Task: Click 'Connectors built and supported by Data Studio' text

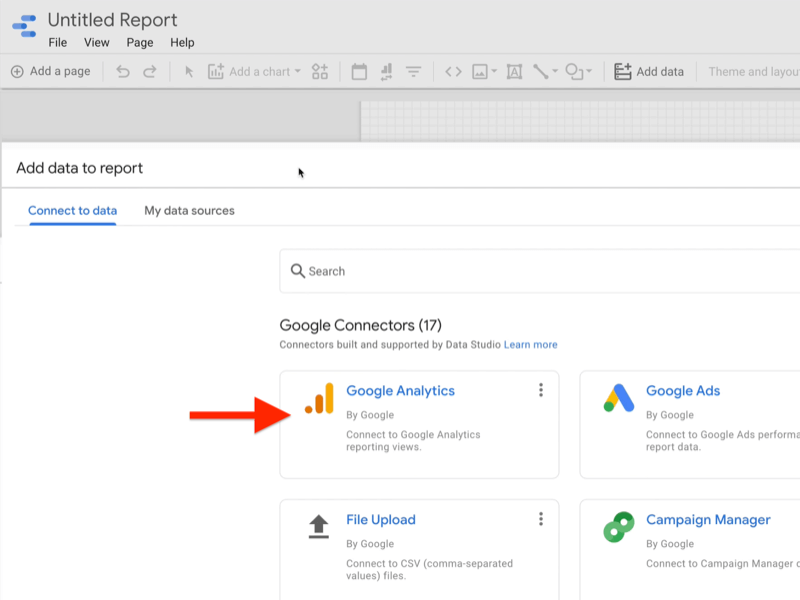Action: pos(390,345)
